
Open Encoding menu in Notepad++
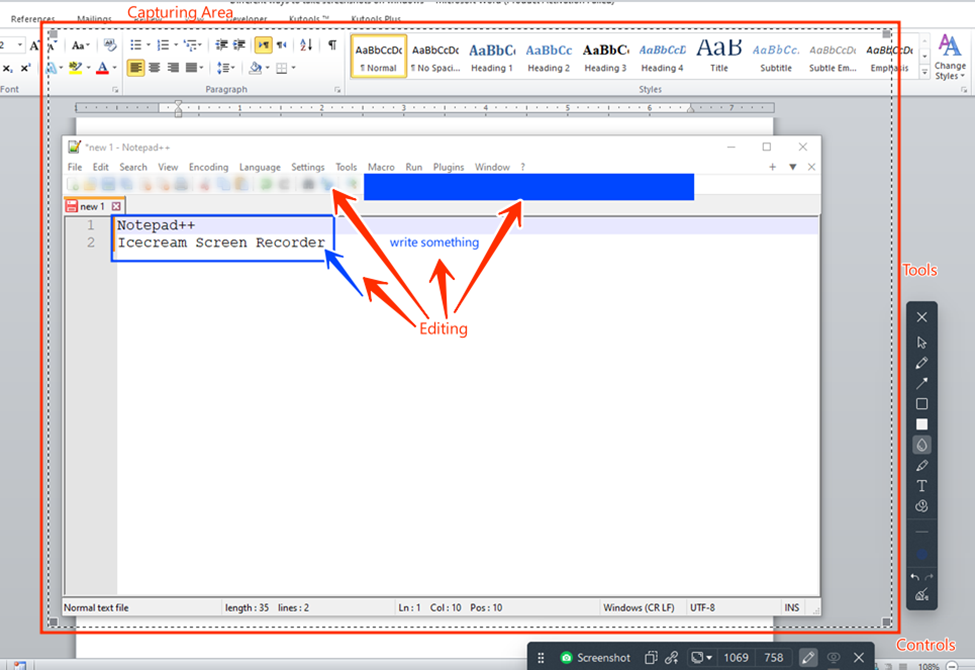(x=208, y=167)
